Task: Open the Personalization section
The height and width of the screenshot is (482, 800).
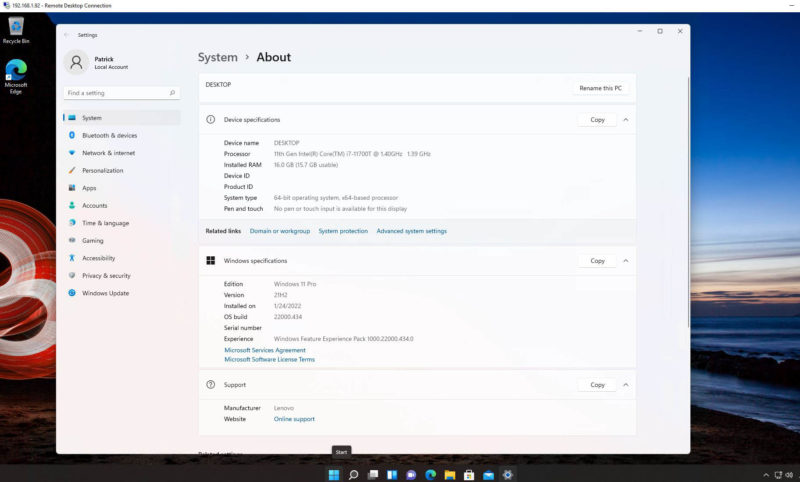Action: 102,170
